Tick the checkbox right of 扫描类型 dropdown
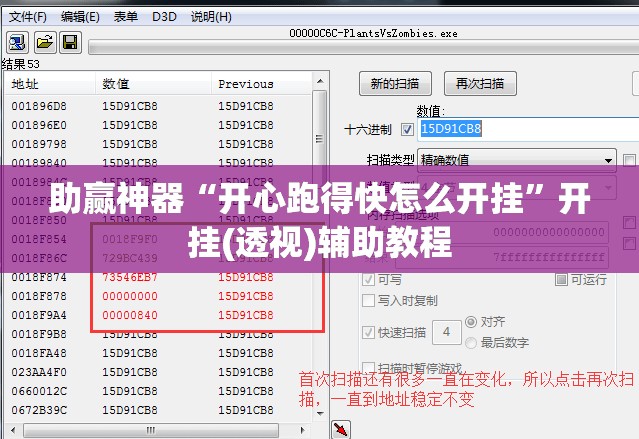The image size is (639, 439). (629, 160)
